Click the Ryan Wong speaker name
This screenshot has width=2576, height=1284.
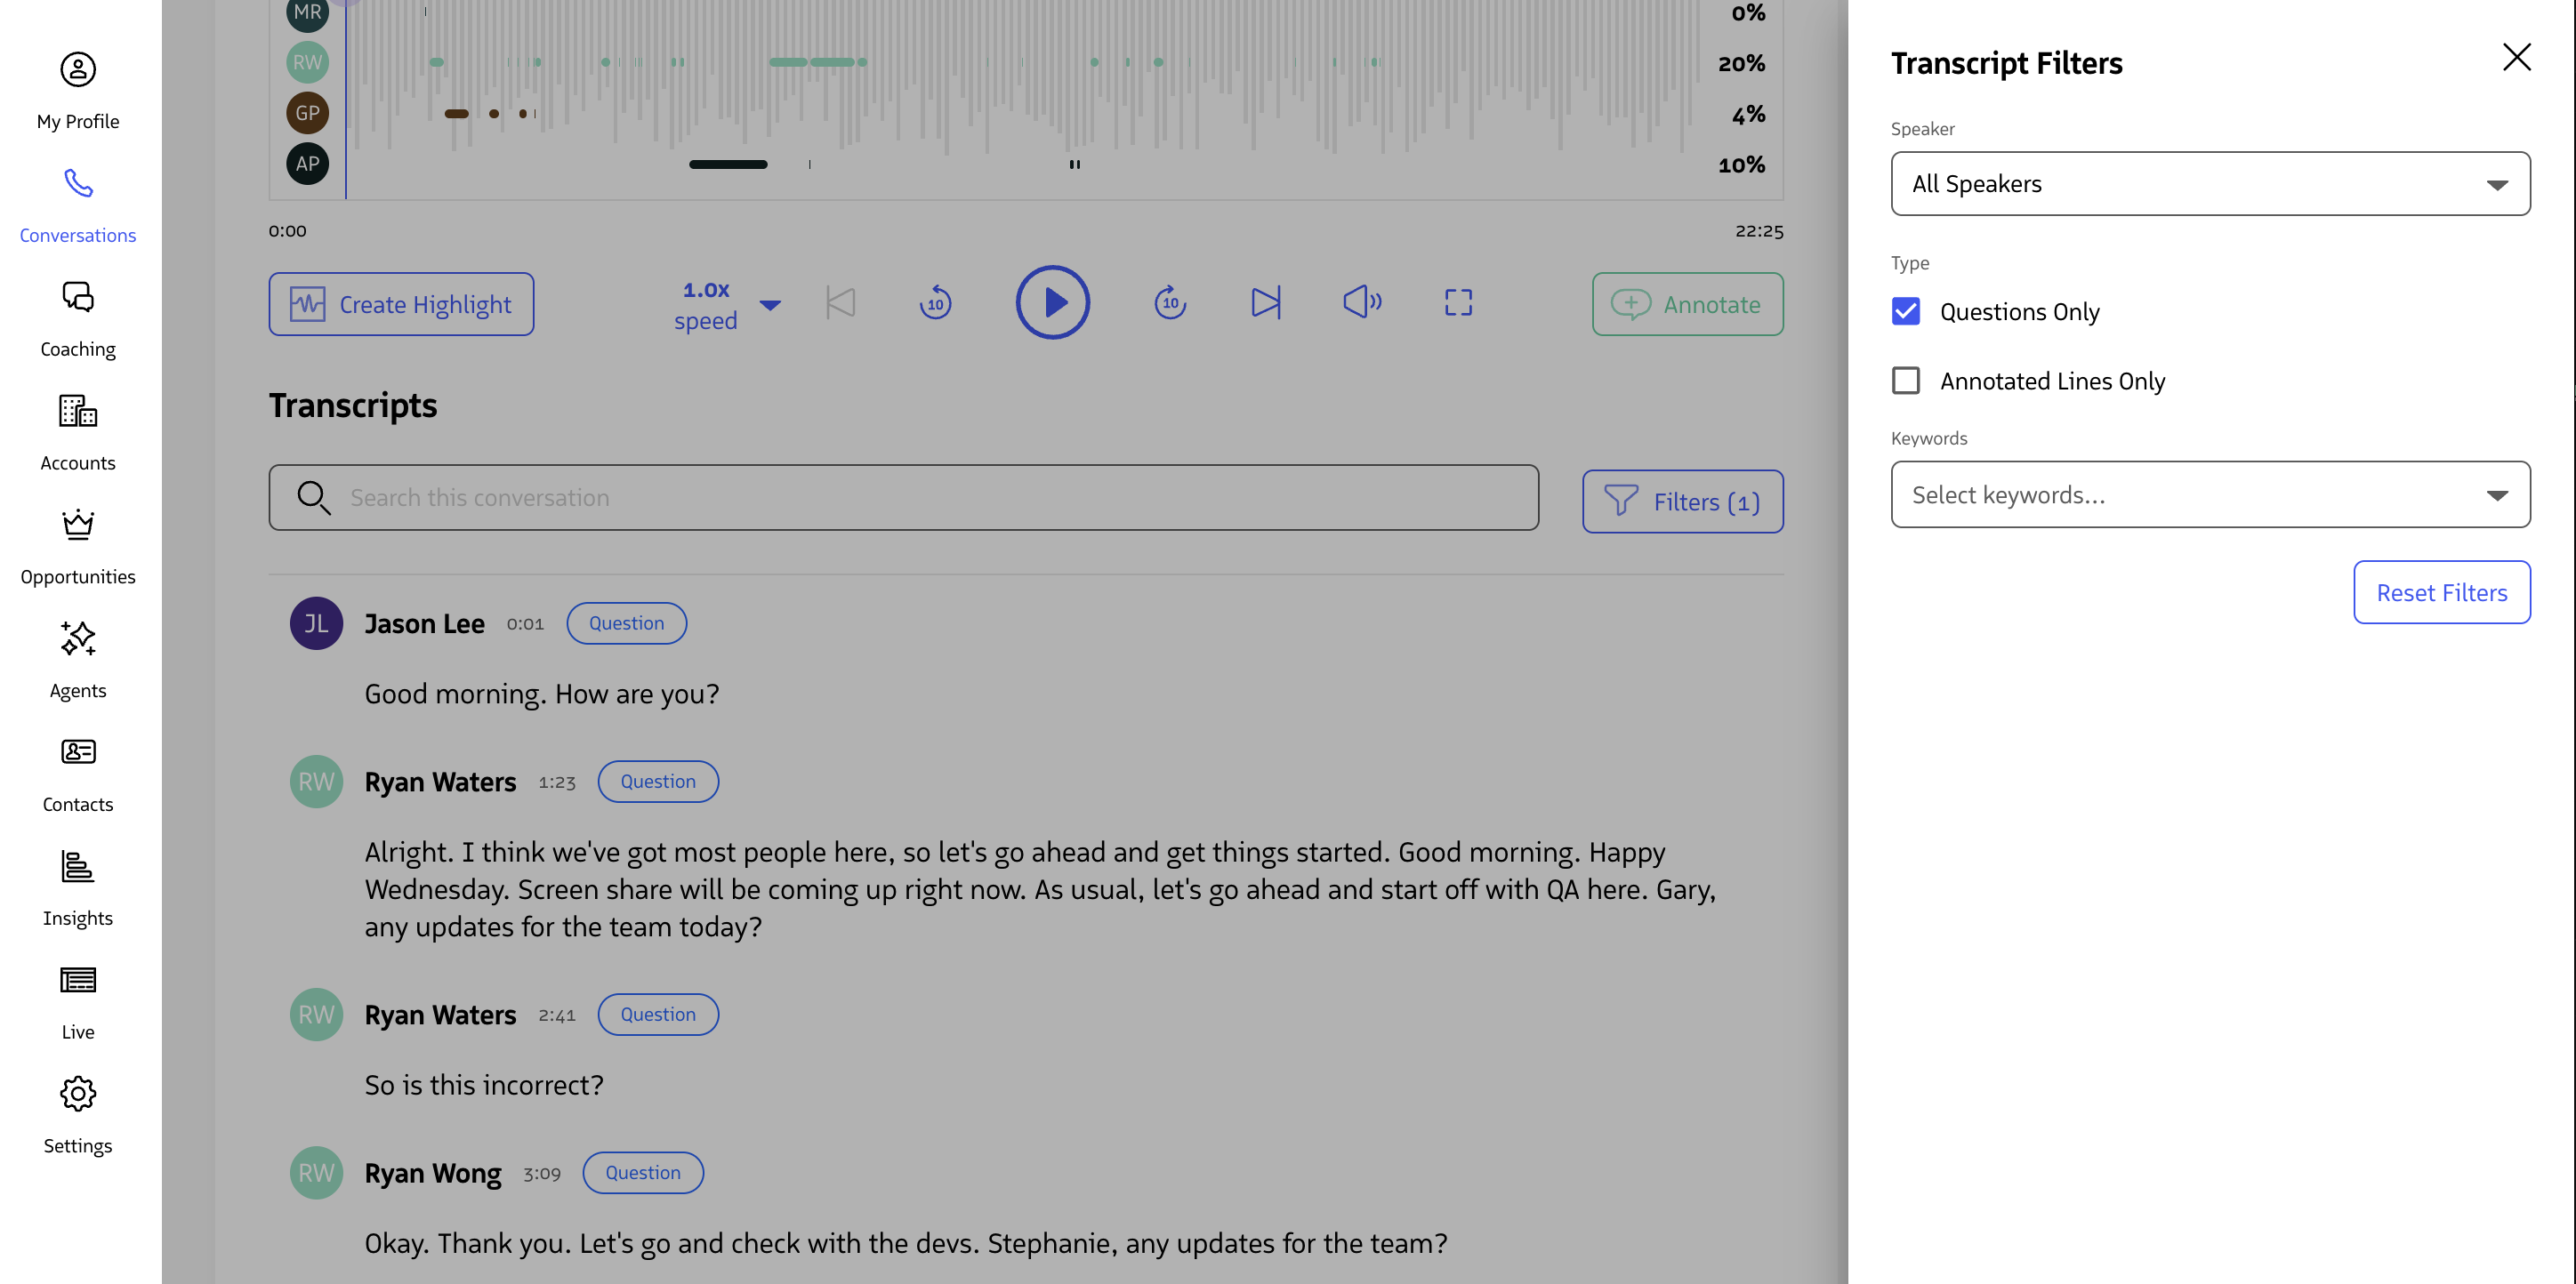433,1172
